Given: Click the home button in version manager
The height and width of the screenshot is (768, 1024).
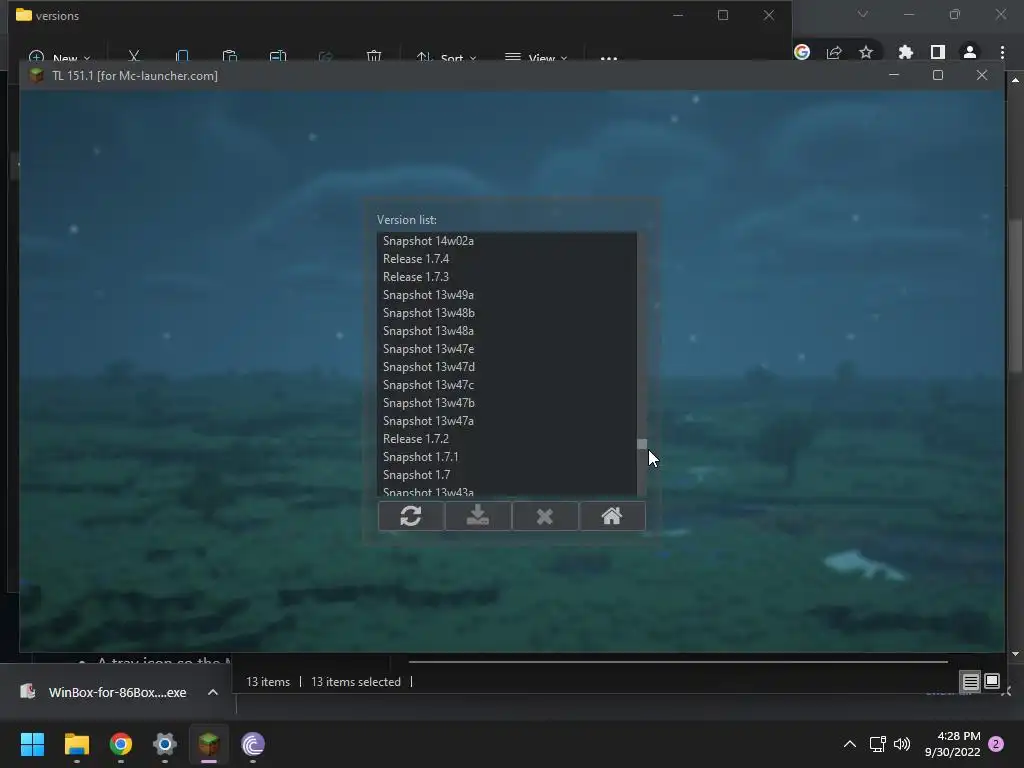Looking at the screenshot, I should [612, 516].
